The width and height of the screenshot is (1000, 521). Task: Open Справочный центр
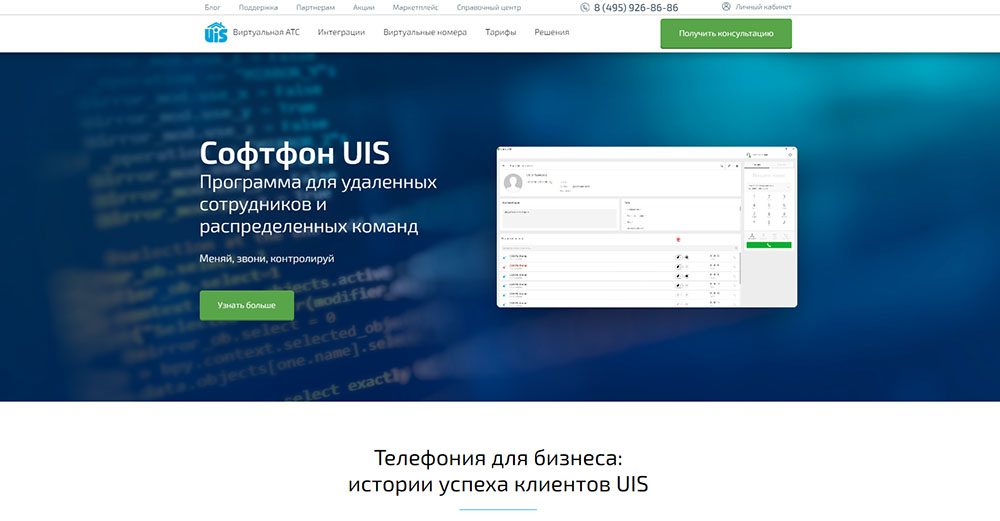(488, 7)
